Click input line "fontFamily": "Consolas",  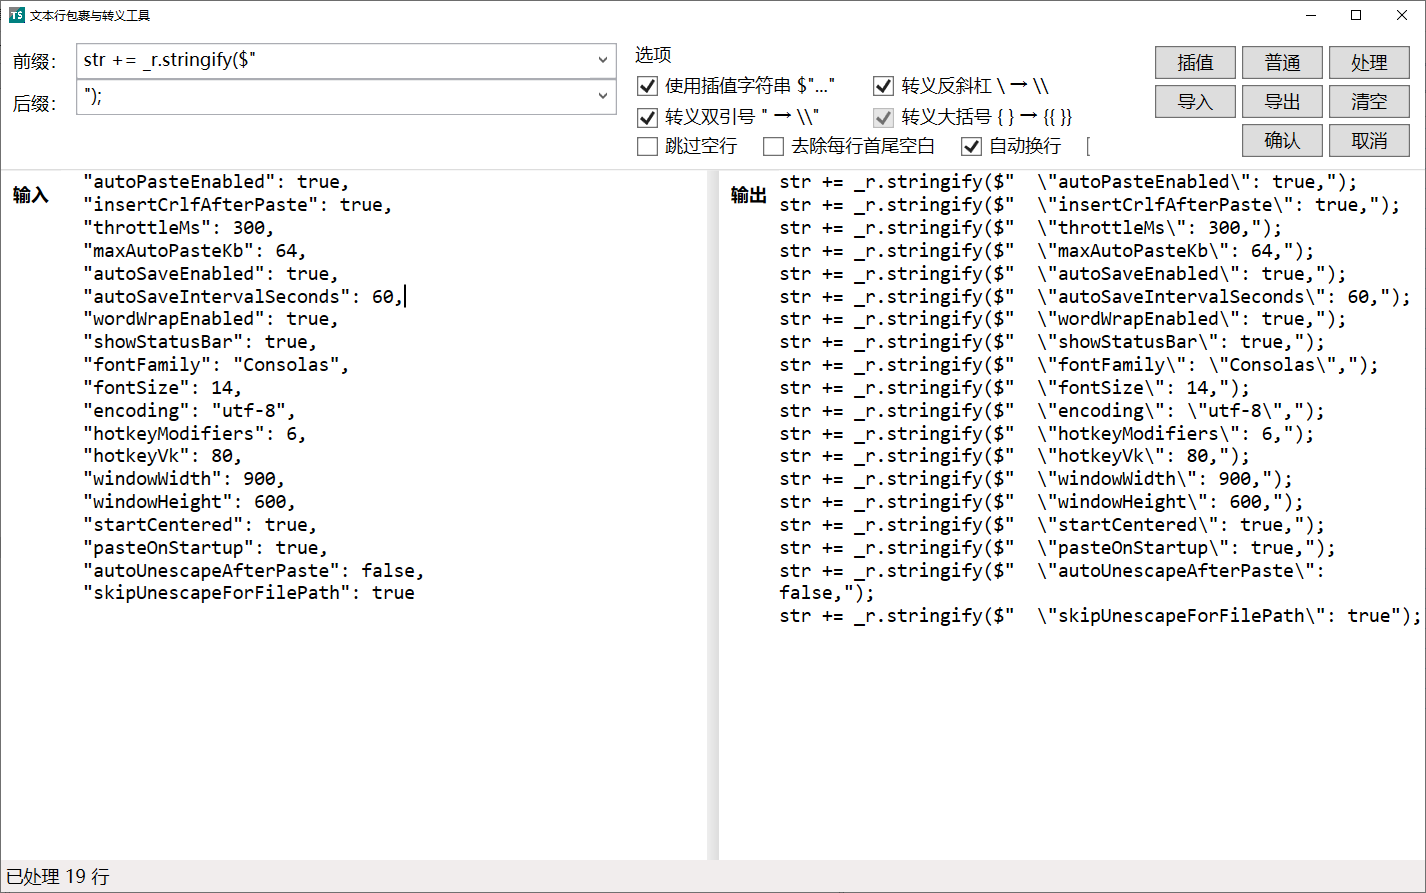pos(217,365)
